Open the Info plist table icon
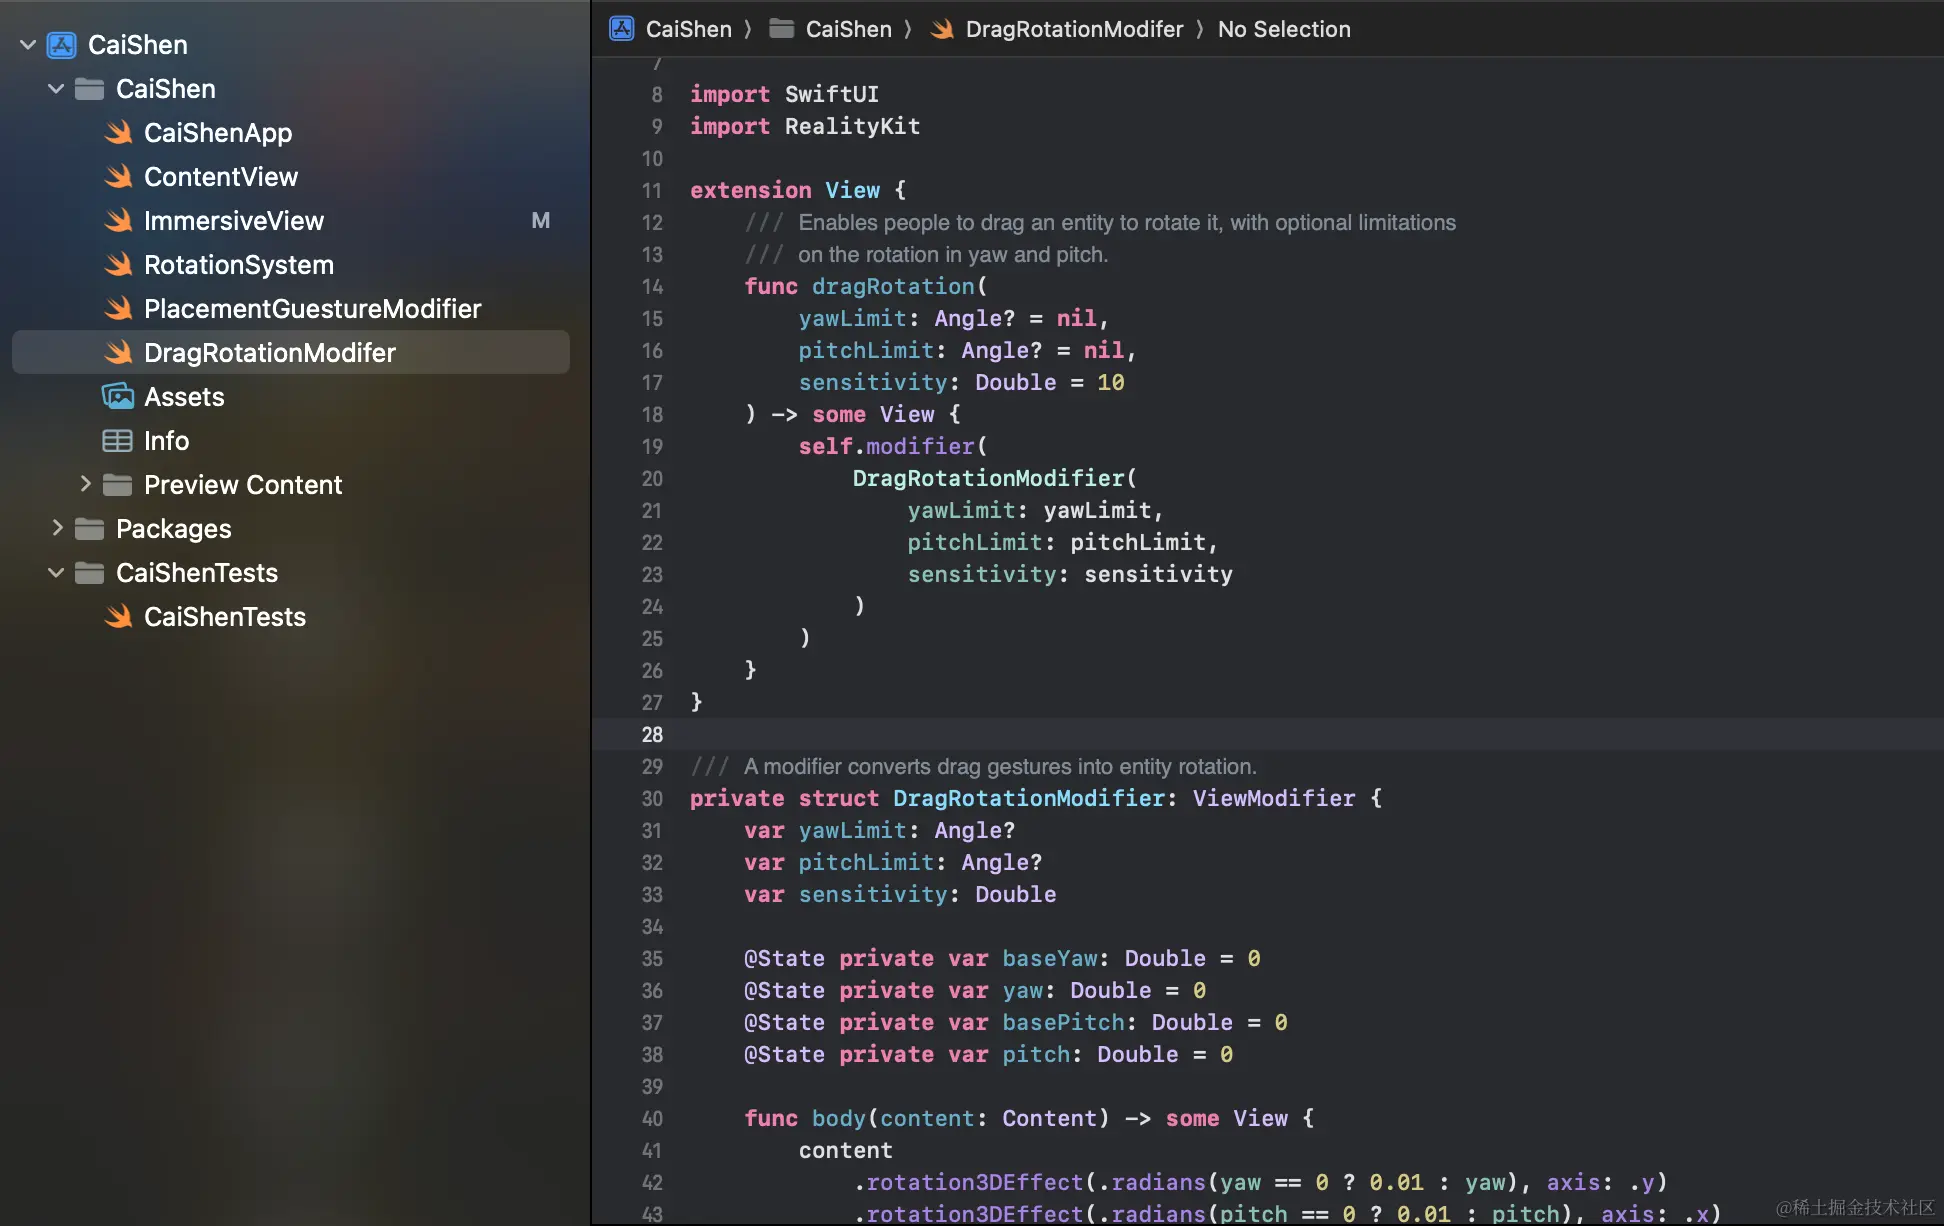1944x1226 pixels. click(x=118, y=441)
